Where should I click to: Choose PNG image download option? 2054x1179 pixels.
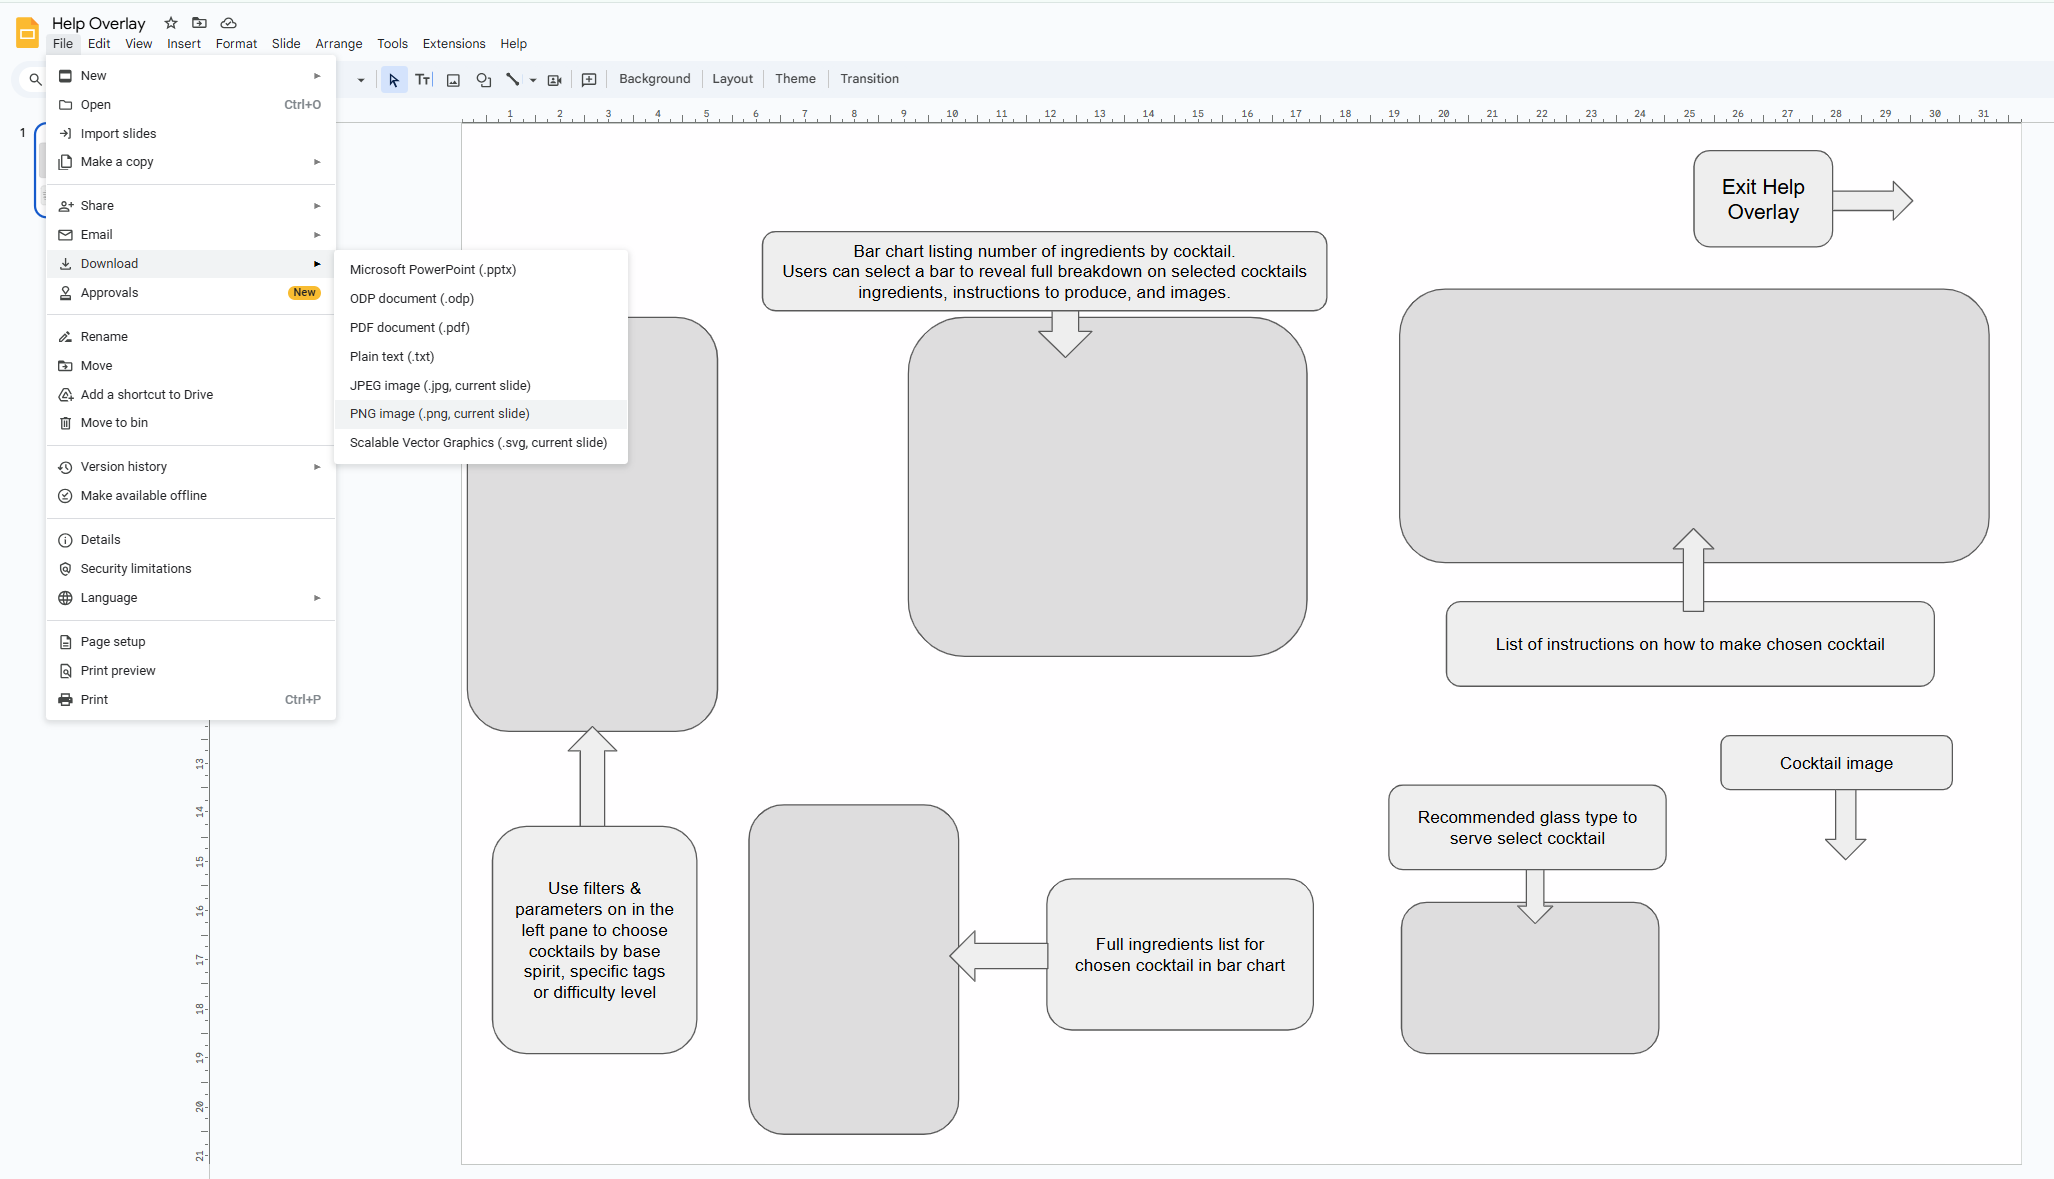[439, 414]
